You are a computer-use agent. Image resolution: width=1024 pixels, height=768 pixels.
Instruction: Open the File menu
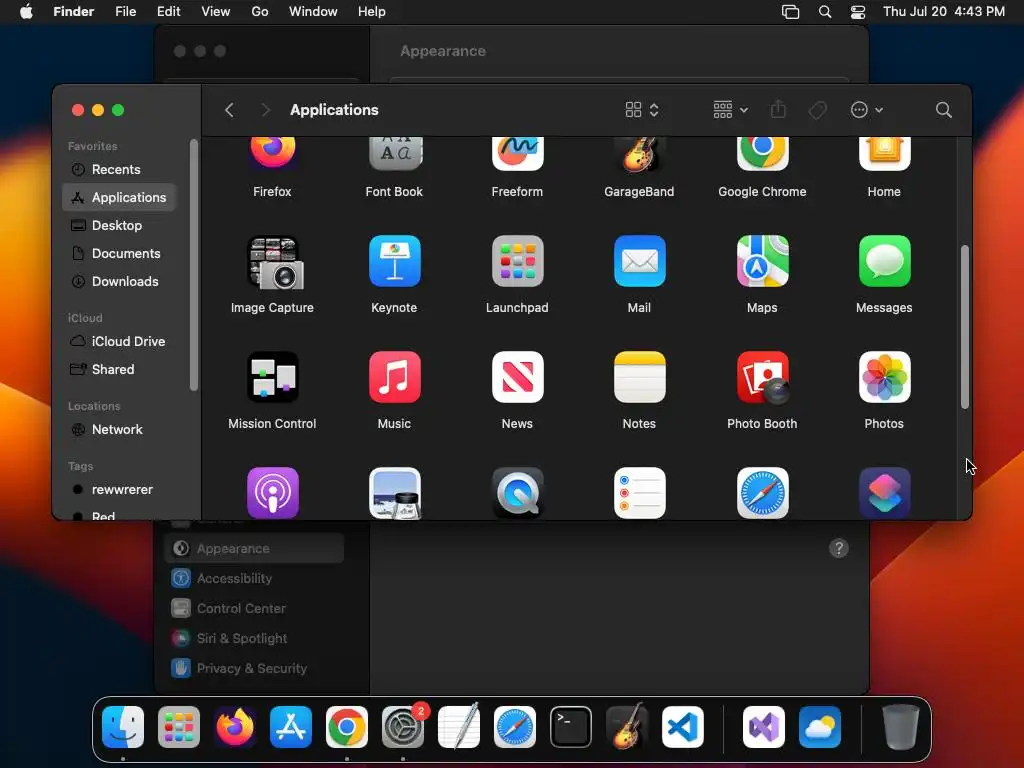pos(125,12)
